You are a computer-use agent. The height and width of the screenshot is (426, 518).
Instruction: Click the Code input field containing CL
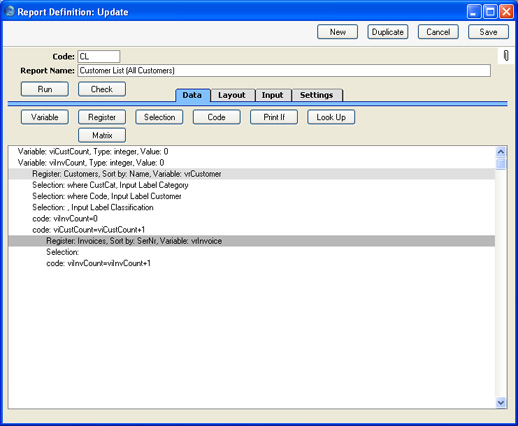pyautogui.click(x=99, y=56)
